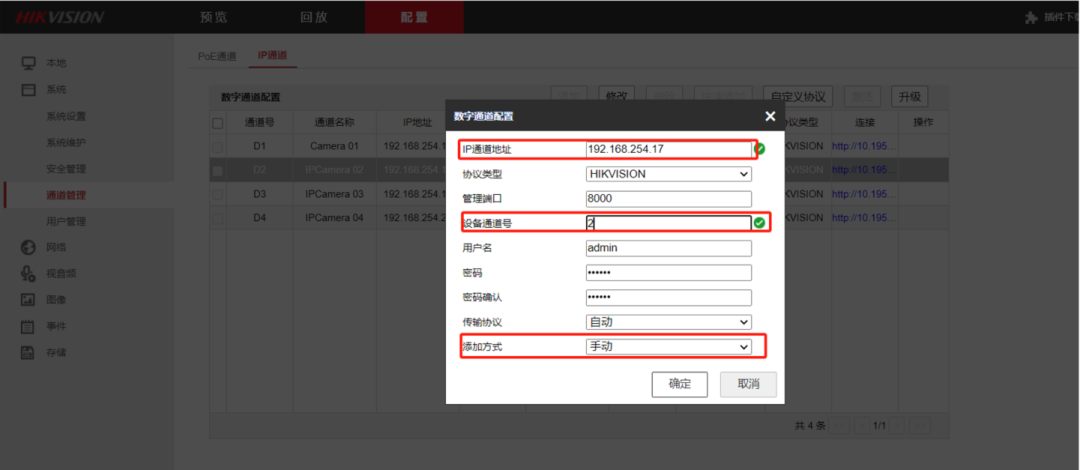Click the 确定 confirm button
1080x470 pixels.
(x=679, y=384)
